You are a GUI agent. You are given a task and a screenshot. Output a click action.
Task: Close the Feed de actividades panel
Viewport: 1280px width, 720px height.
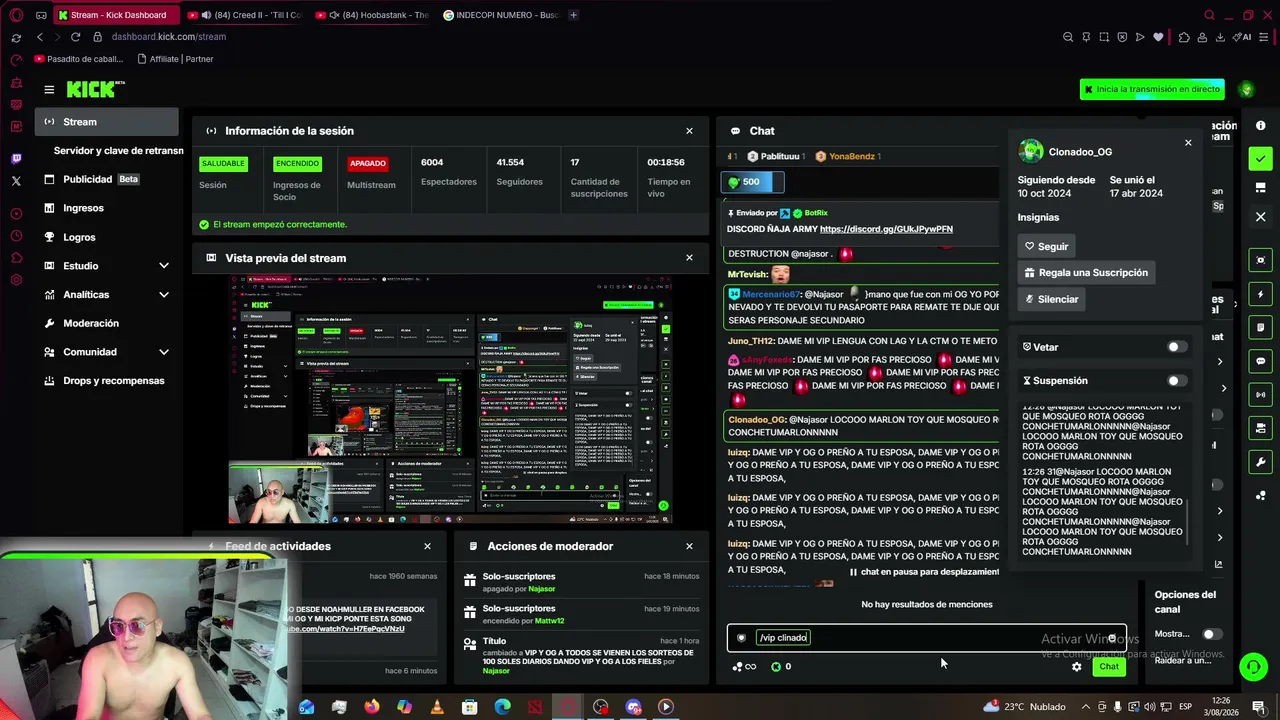pos(427,546)
